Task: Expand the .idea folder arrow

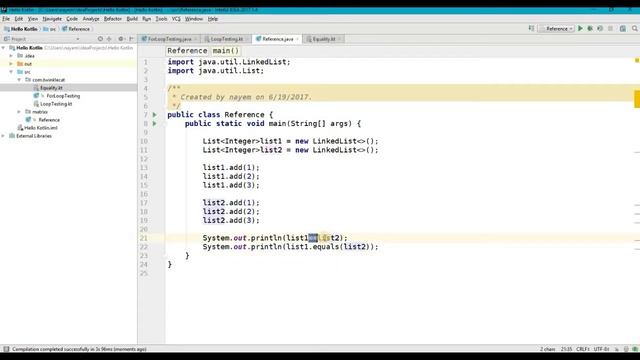Action: [11, 56]
